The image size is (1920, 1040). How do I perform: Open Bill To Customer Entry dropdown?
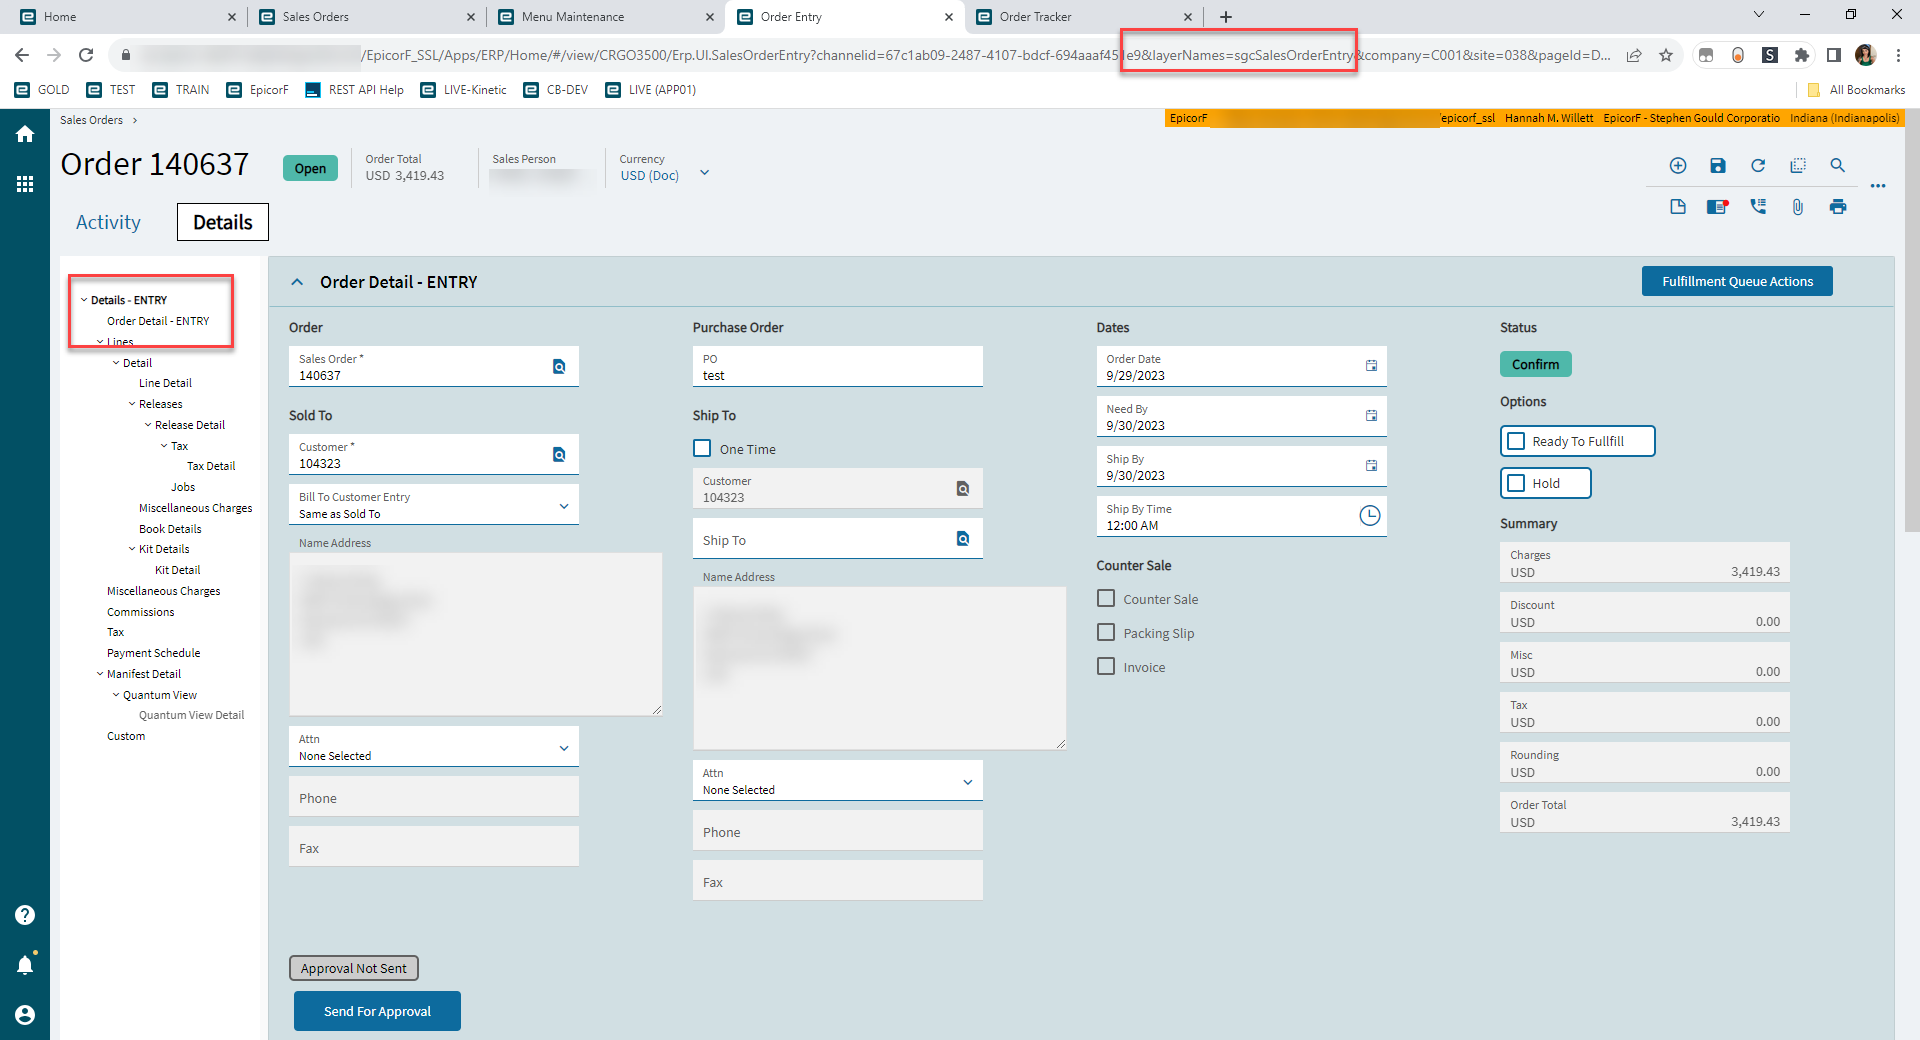click(565, 504)
